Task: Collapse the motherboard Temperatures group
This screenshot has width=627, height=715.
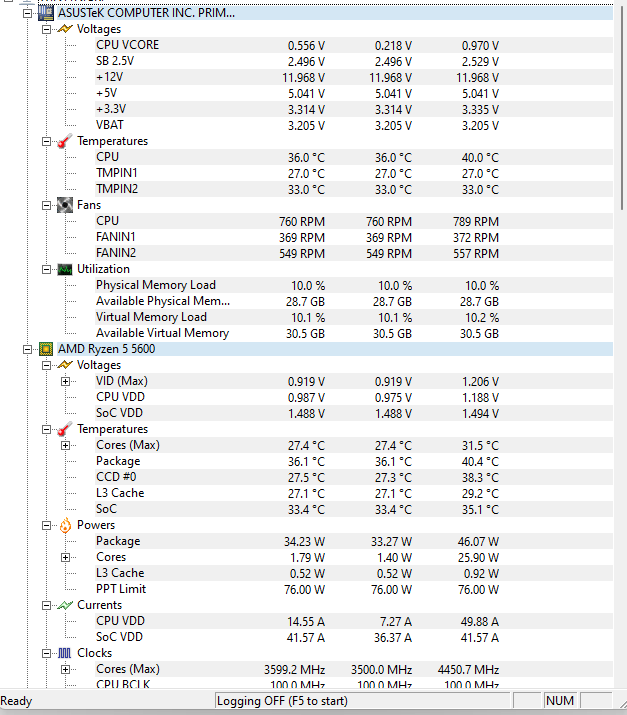Action: (47, 141)
